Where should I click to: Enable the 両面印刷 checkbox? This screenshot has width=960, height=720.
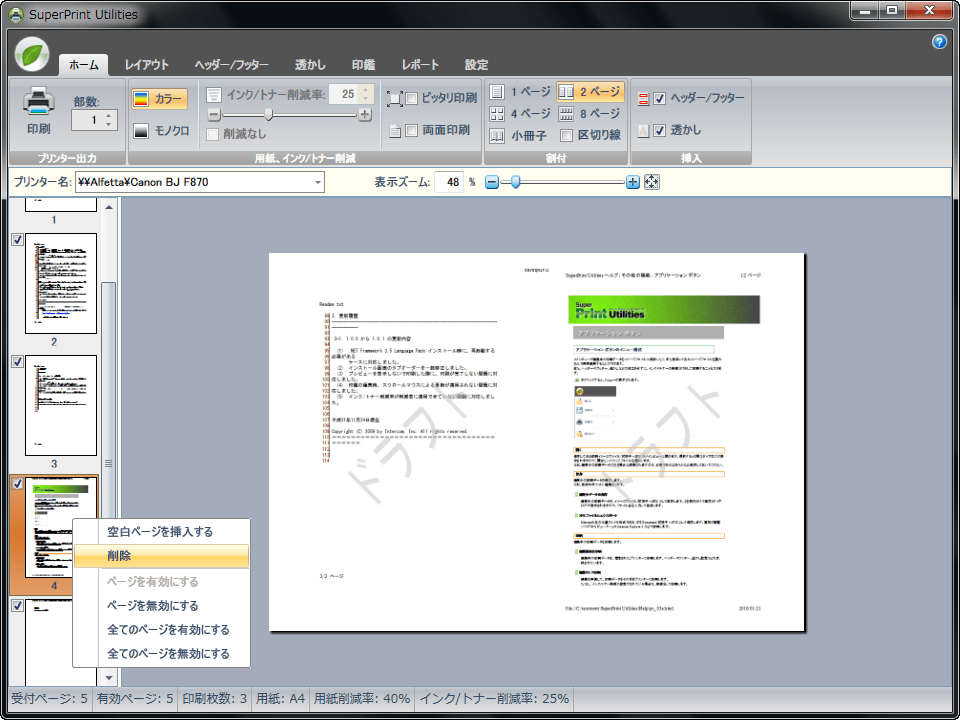[x=411, y=130]
